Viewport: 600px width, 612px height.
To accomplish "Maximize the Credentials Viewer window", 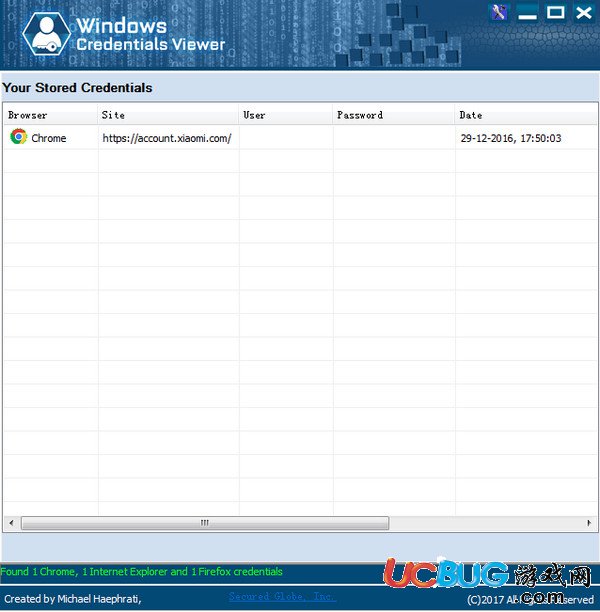I will [x=555, y=12].
